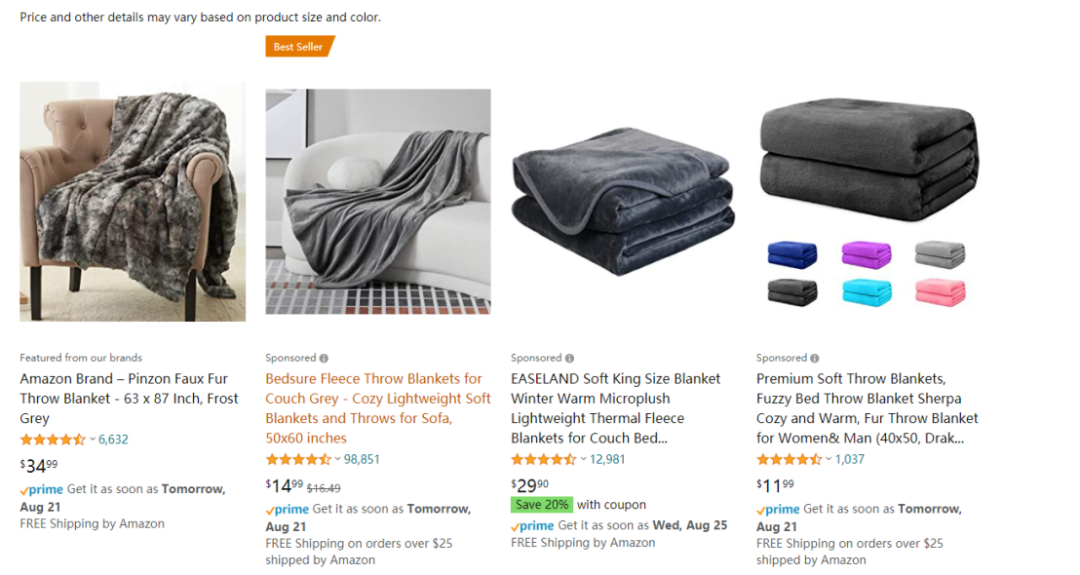Open Bedsure Fleece Throw Blankets product title
1080x575 pixels.
(378, 408)
